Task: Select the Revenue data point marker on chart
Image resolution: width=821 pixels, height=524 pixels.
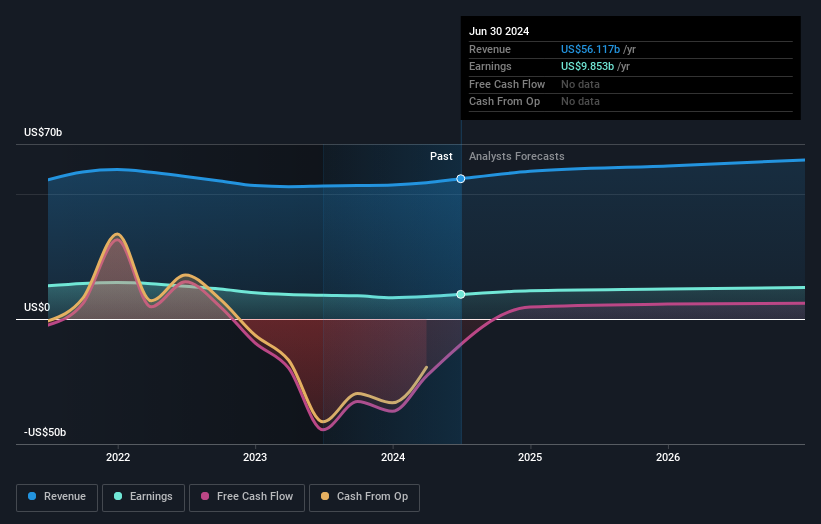Action: click(x=461, y=179)
